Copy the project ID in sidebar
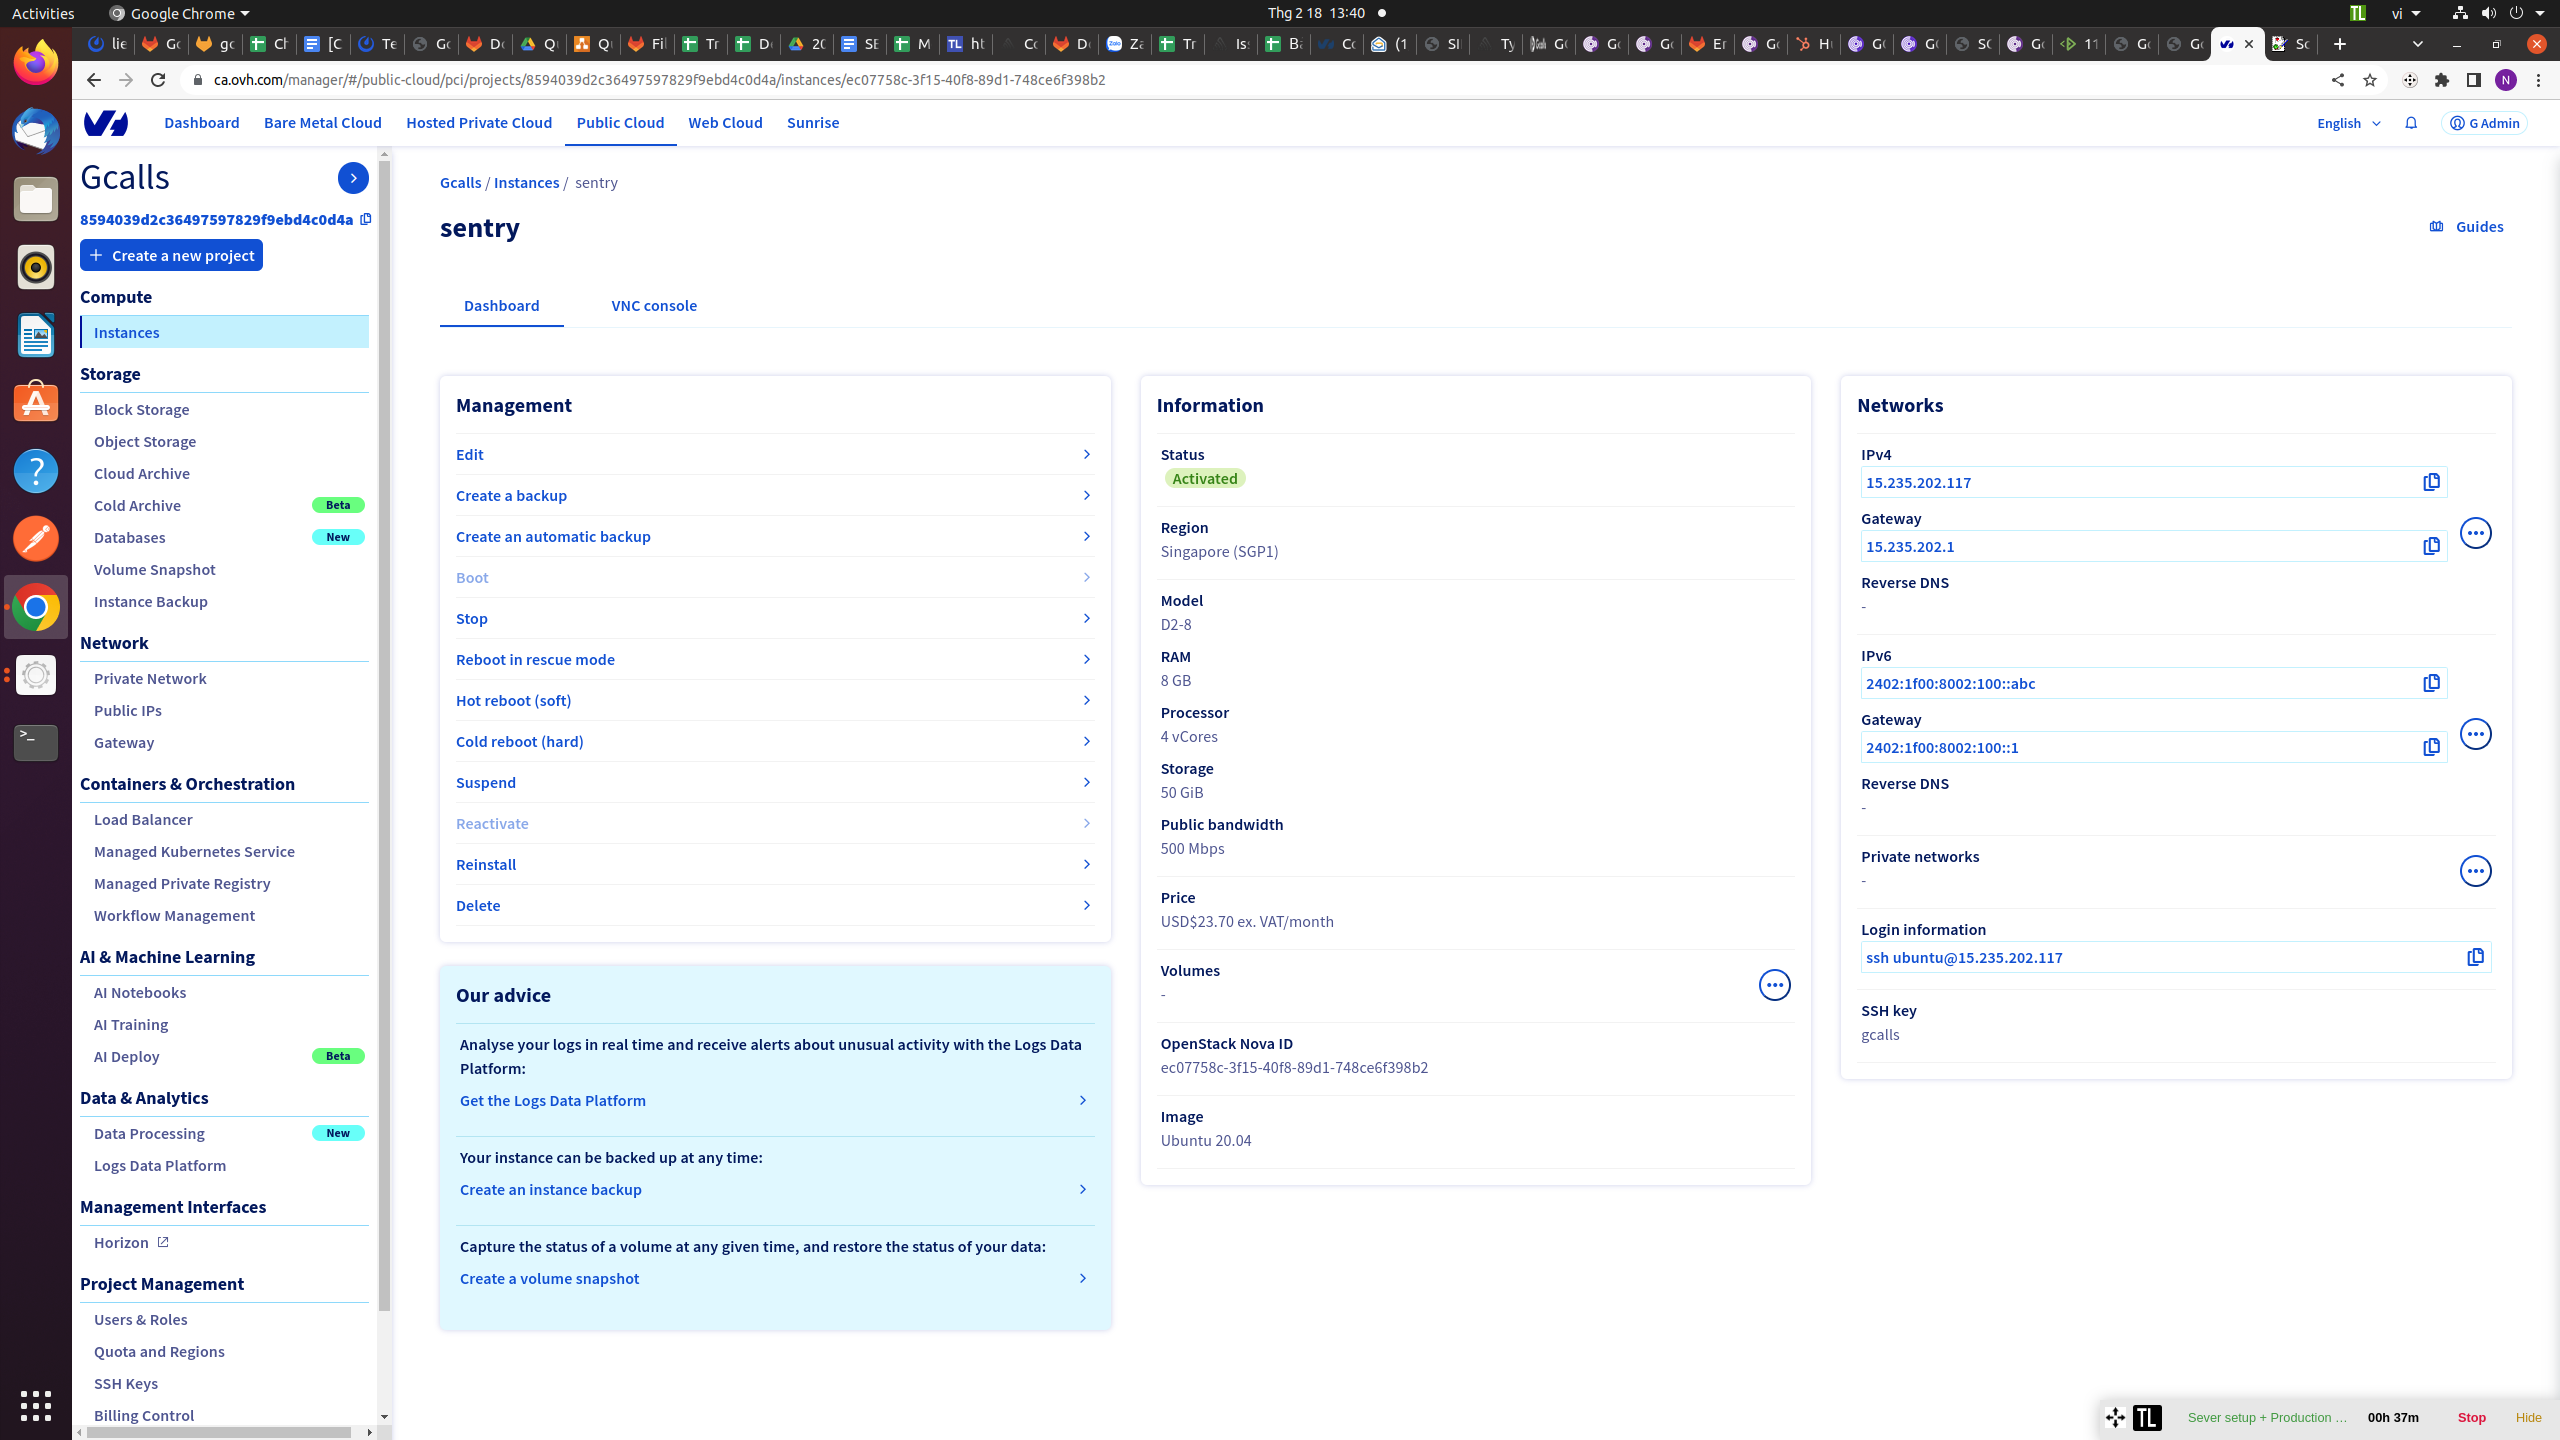The height and width of the screenshot is (1440, 2560). 365,219
